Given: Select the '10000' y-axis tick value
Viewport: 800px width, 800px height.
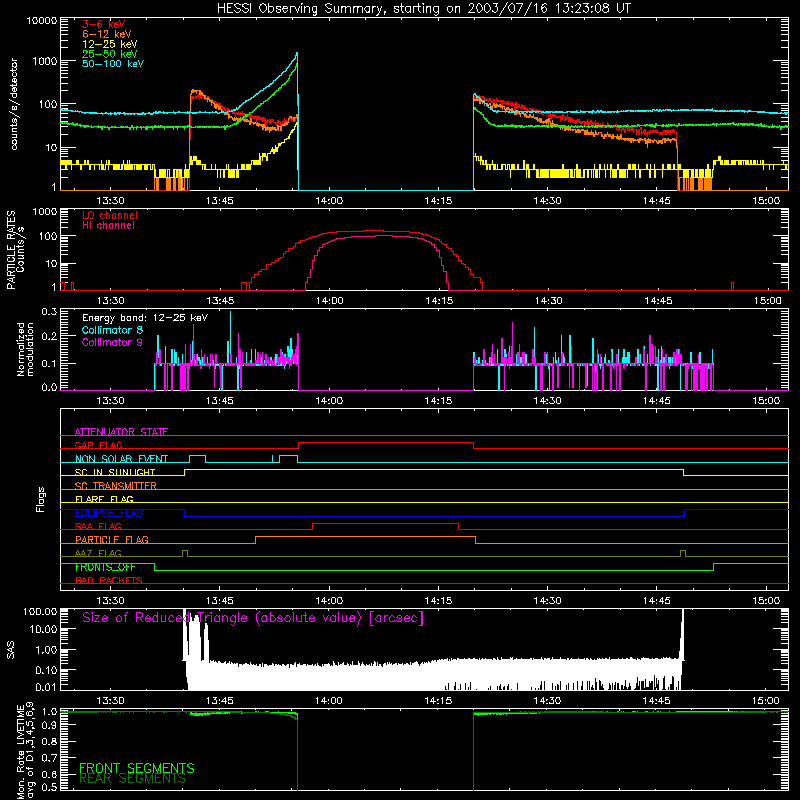Looking at the screenshot, I should coord(42,21).
